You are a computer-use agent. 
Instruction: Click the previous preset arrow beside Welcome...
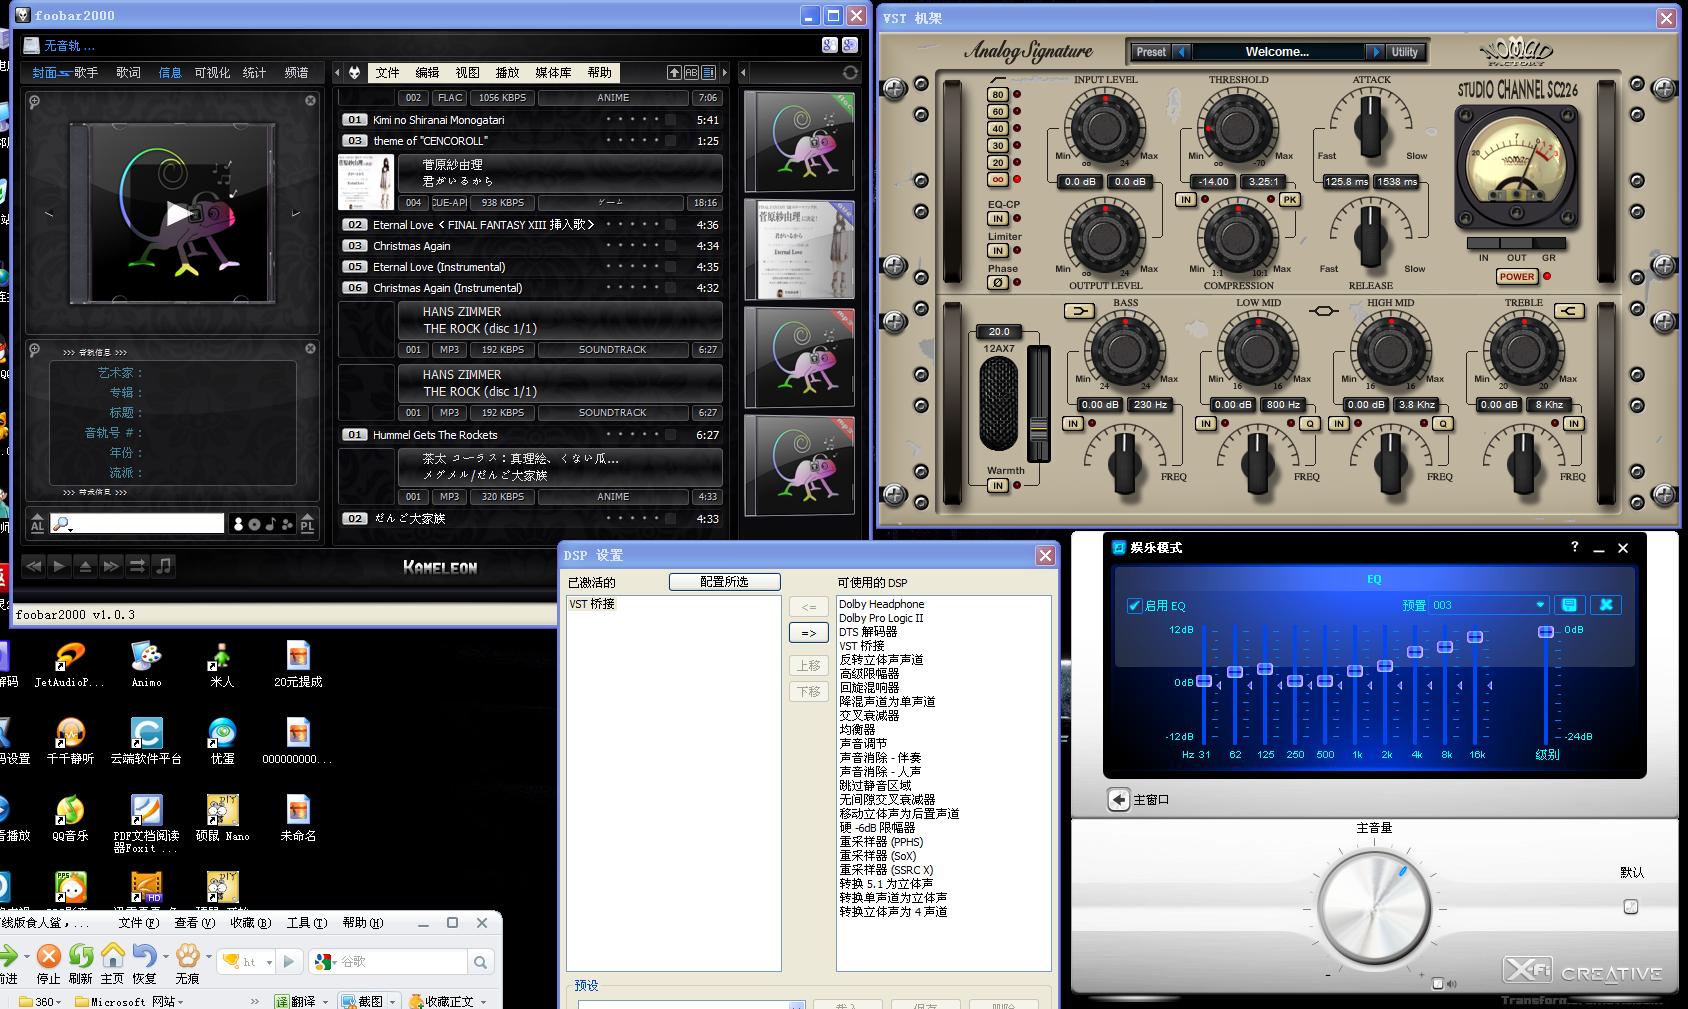tap(1182, 52)
